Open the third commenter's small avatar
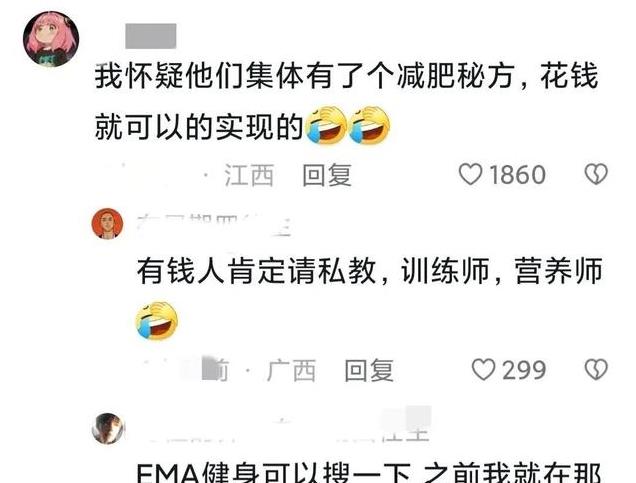The height and width of the screenshot is (483, 636). click(x=108, y=429)
